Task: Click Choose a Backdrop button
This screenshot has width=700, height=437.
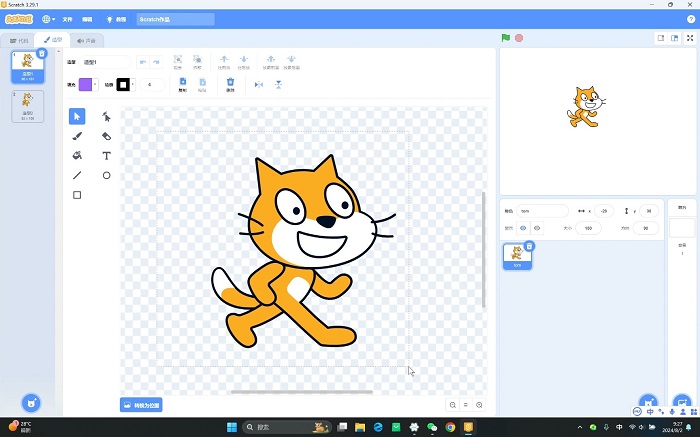Action: (682, 402)
